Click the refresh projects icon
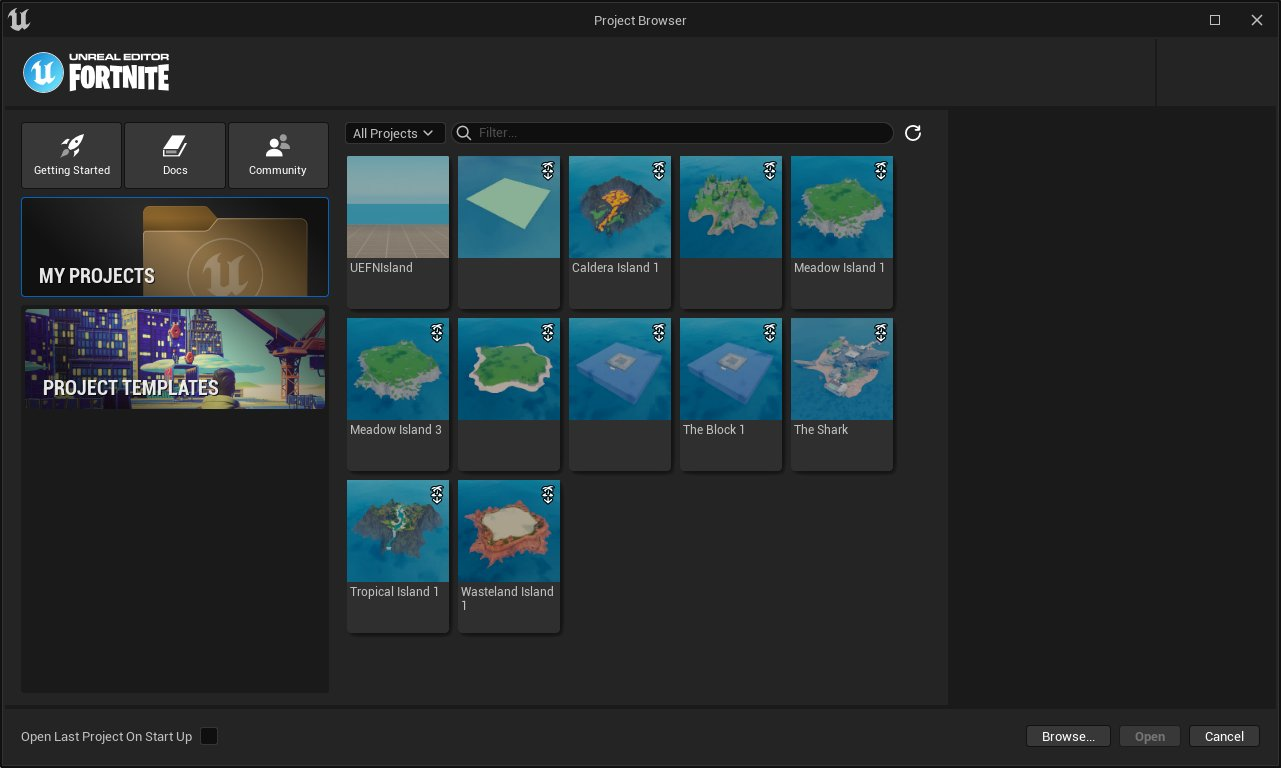Image resolution: width=1281 pixels, height=768 pixels. (x=912, y=133)
